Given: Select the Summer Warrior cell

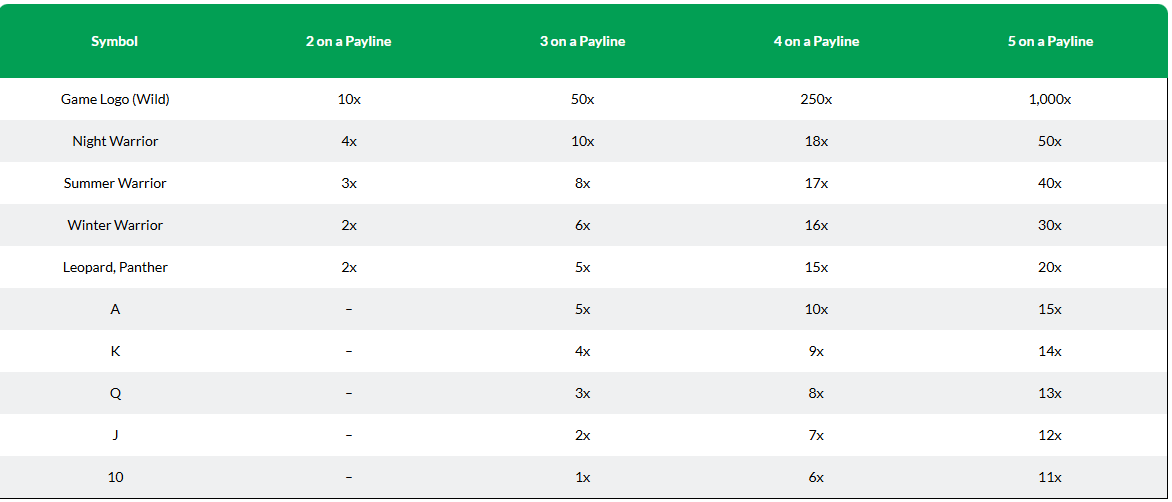Looking at the screenshot, I should coord(115,183).
